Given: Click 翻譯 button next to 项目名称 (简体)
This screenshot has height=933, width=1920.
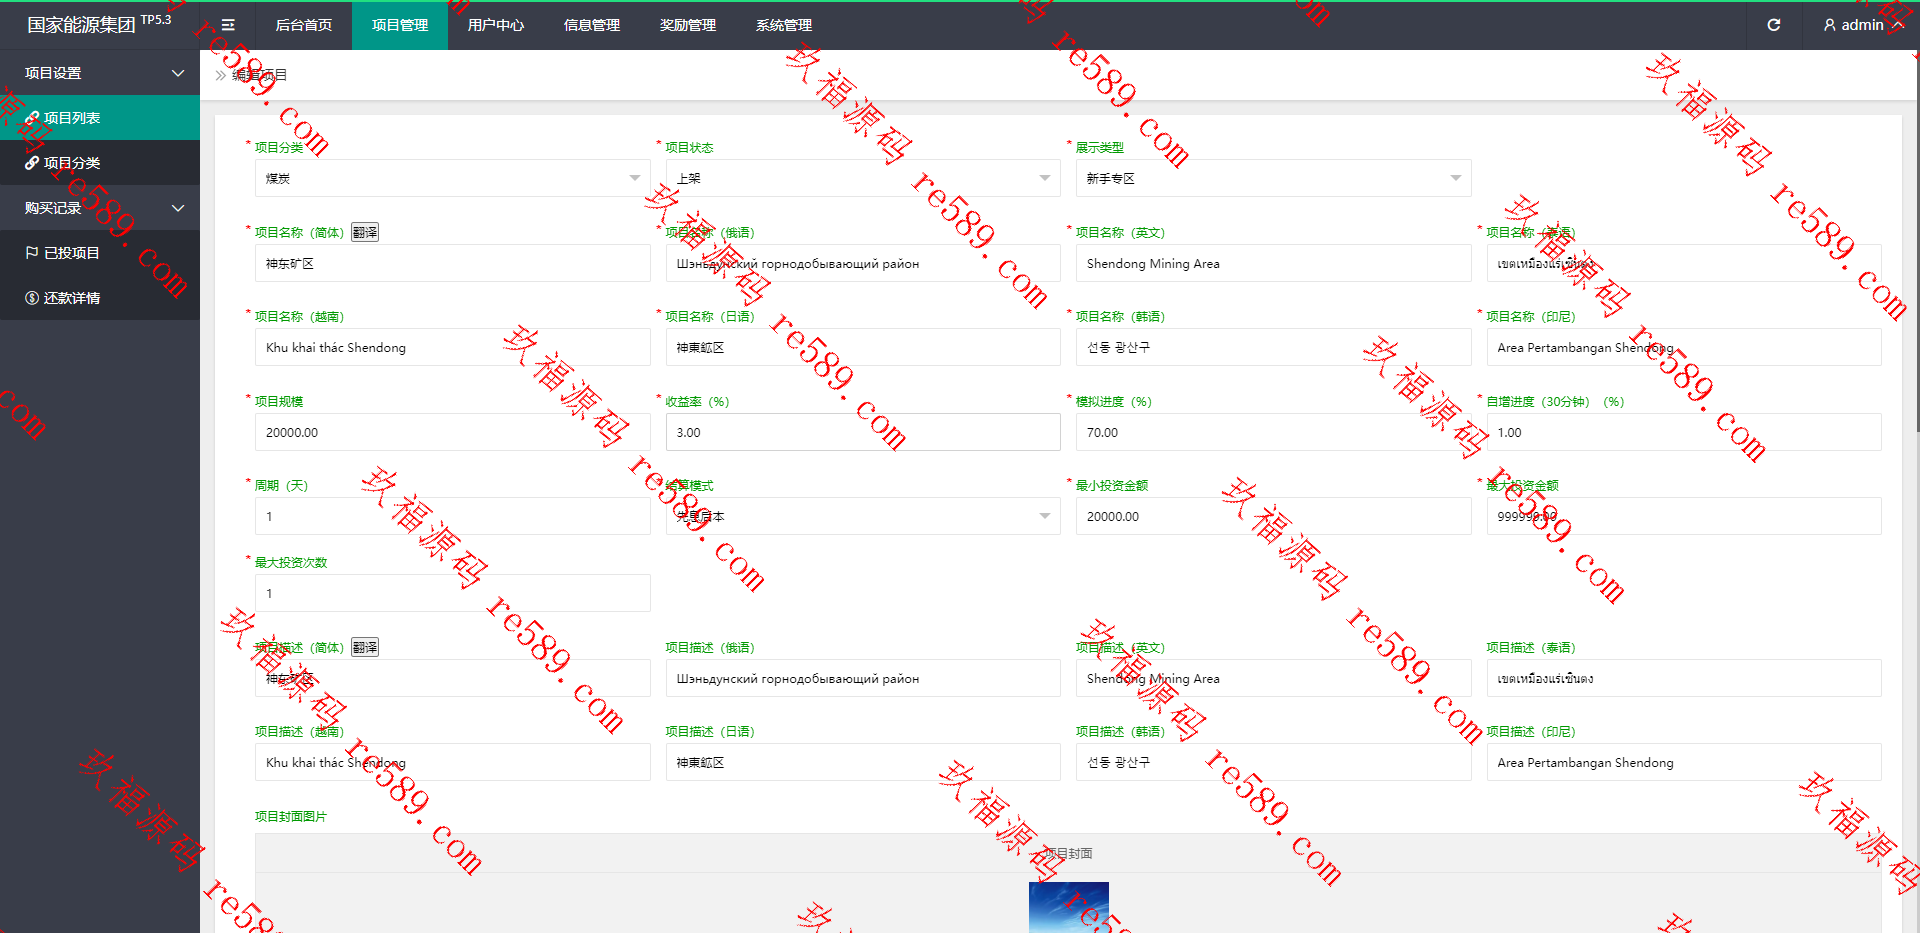Looking at the screenshot, I should (365, 232).
